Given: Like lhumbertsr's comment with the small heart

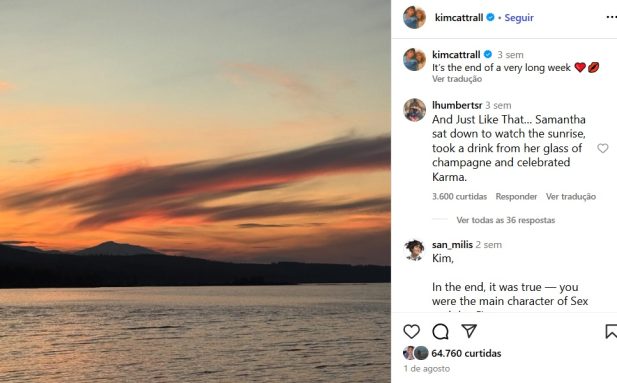Looking at the screenshot, I should [x=602, y=148].
